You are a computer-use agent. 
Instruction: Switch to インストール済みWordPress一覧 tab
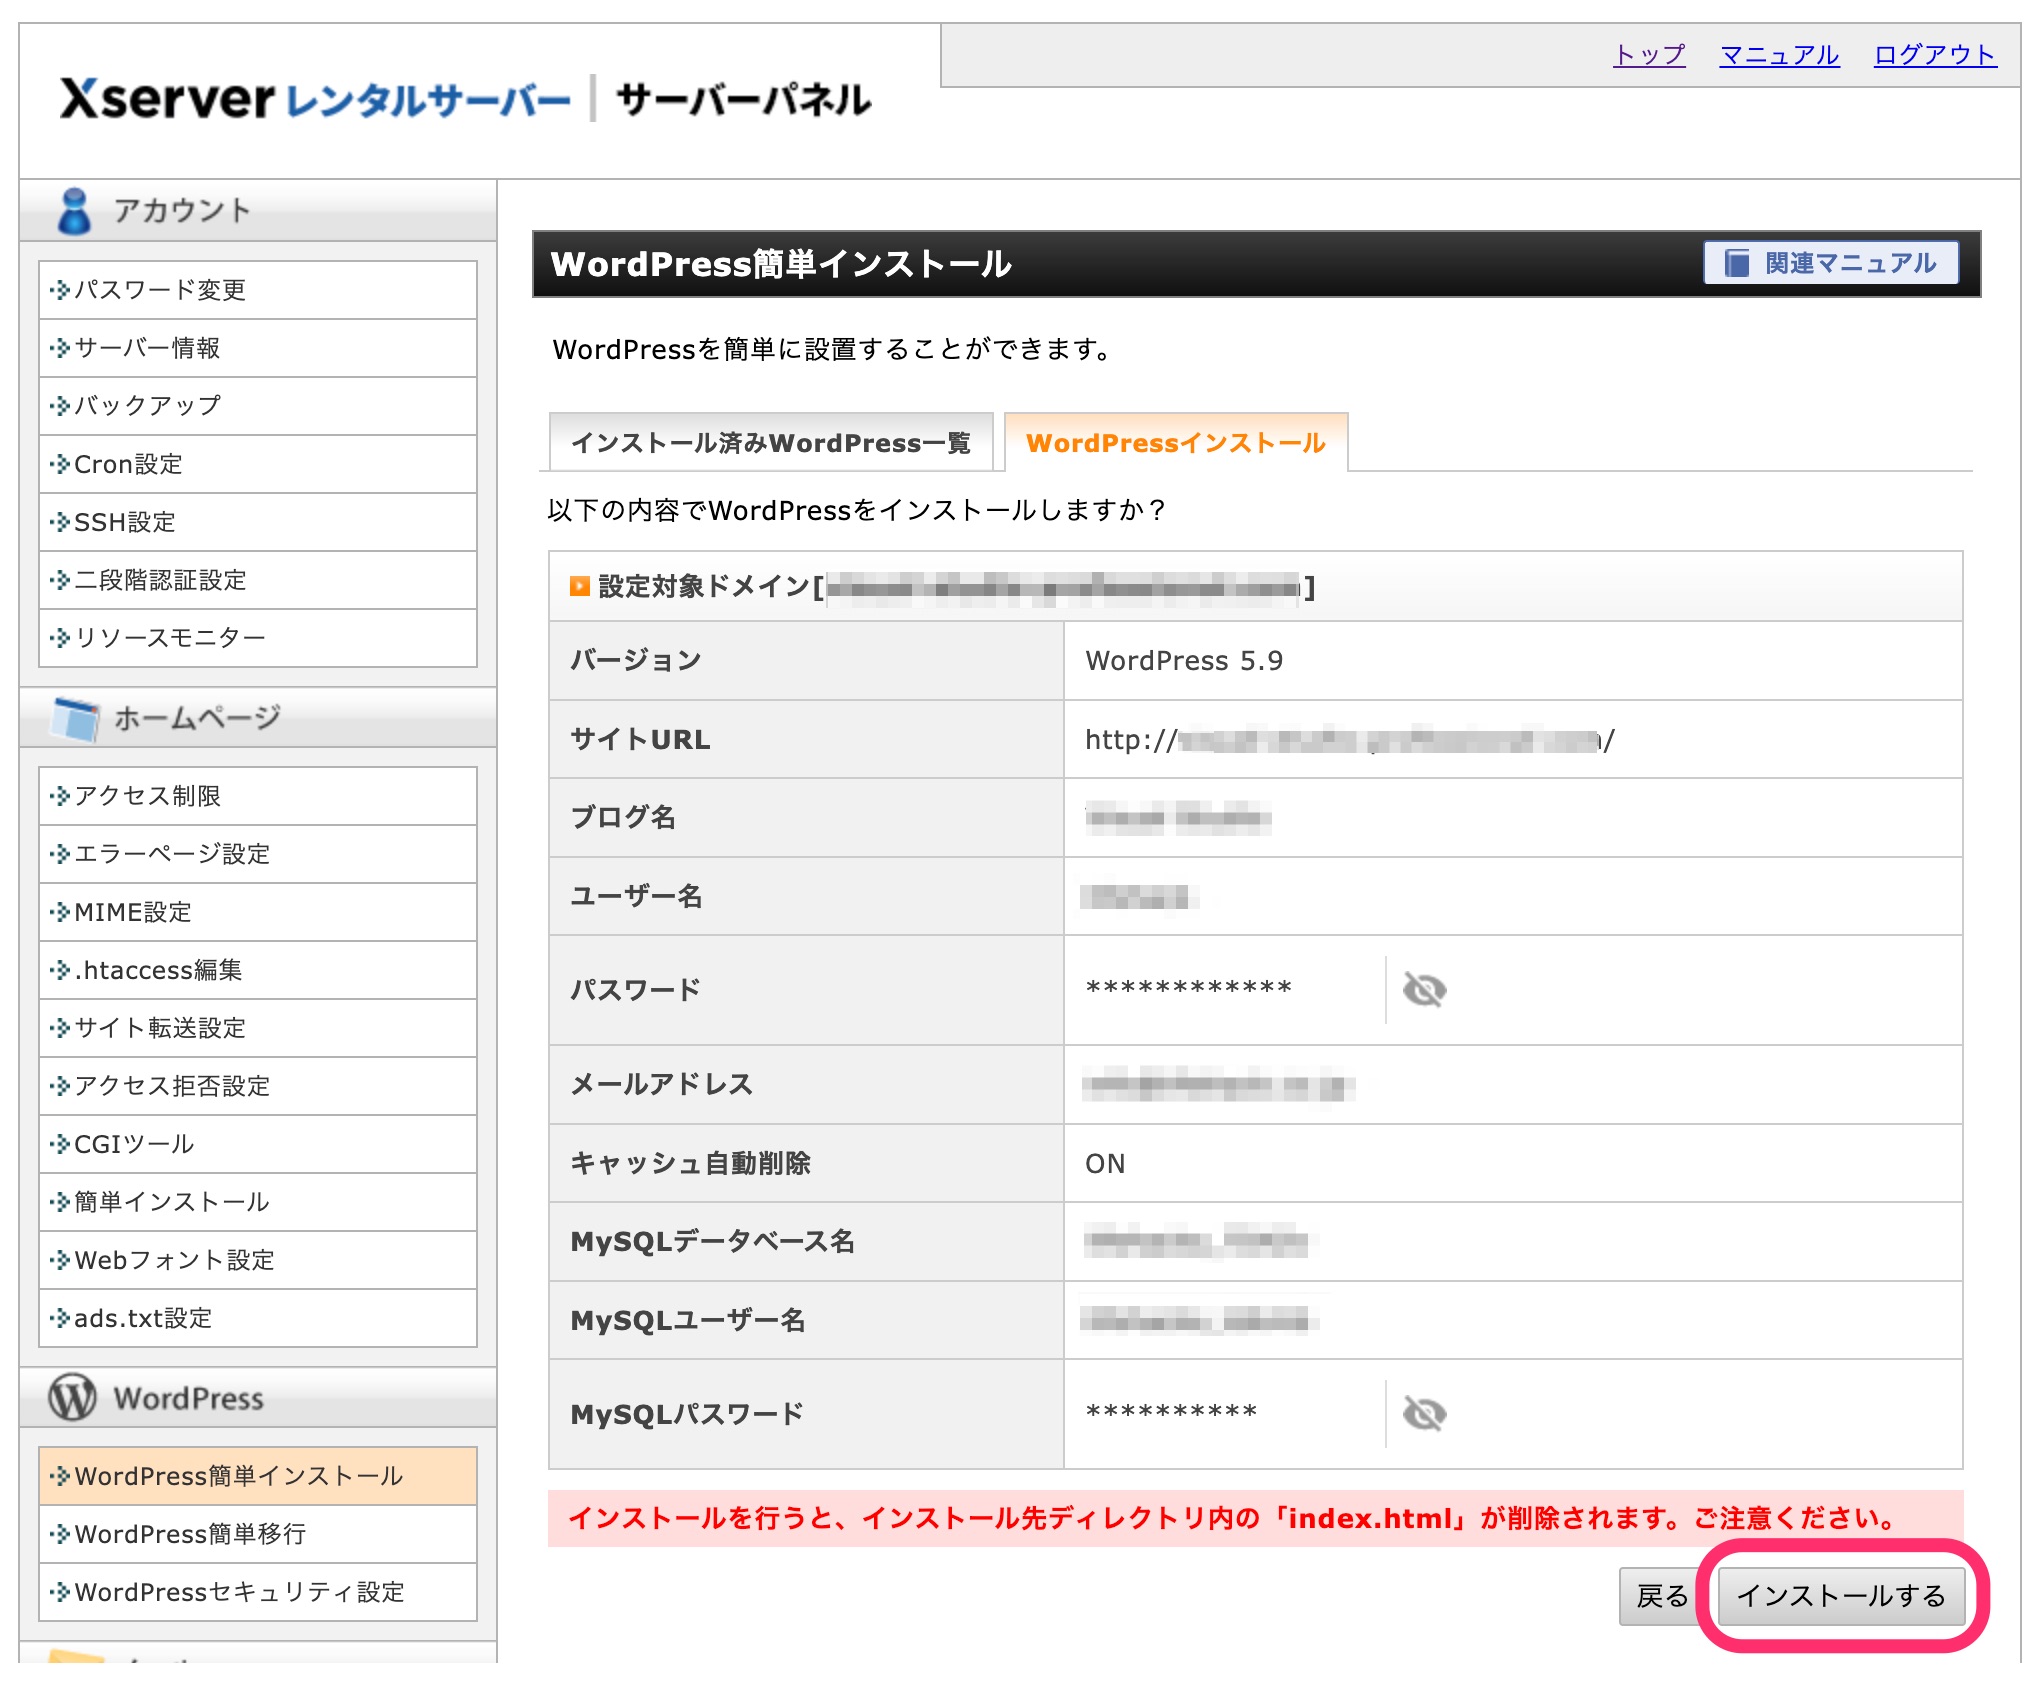(x=771, y=442)
